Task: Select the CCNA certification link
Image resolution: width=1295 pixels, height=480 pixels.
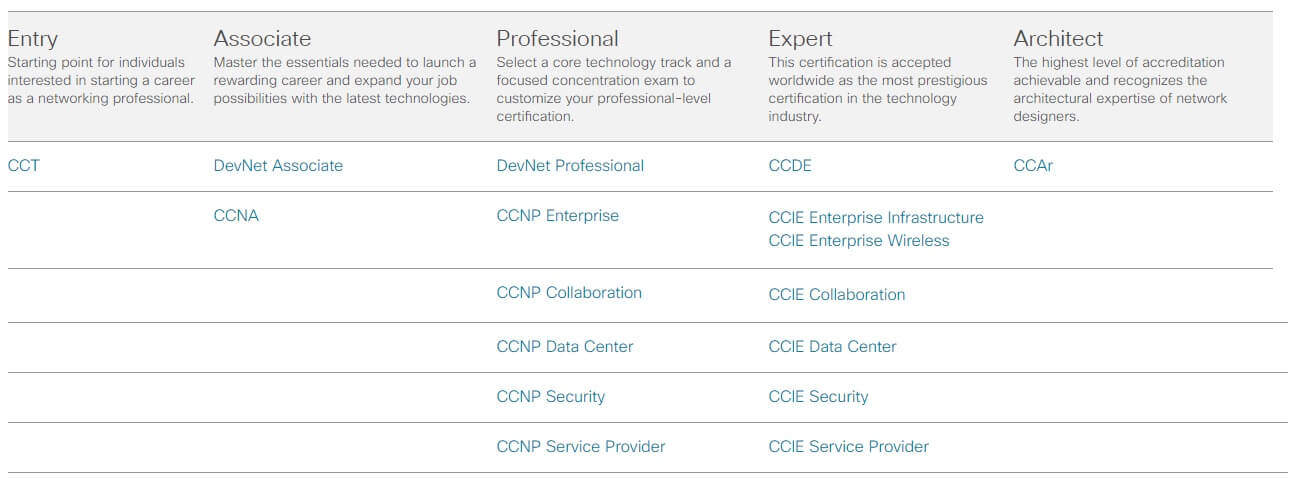Action: 236,216
